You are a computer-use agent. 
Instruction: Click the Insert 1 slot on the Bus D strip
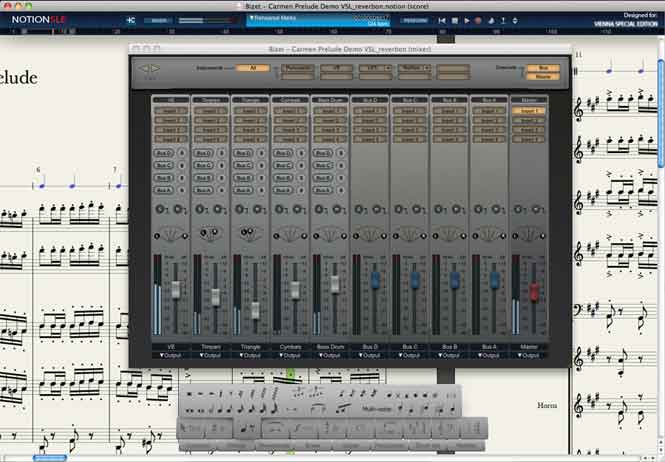pos(370,111)
